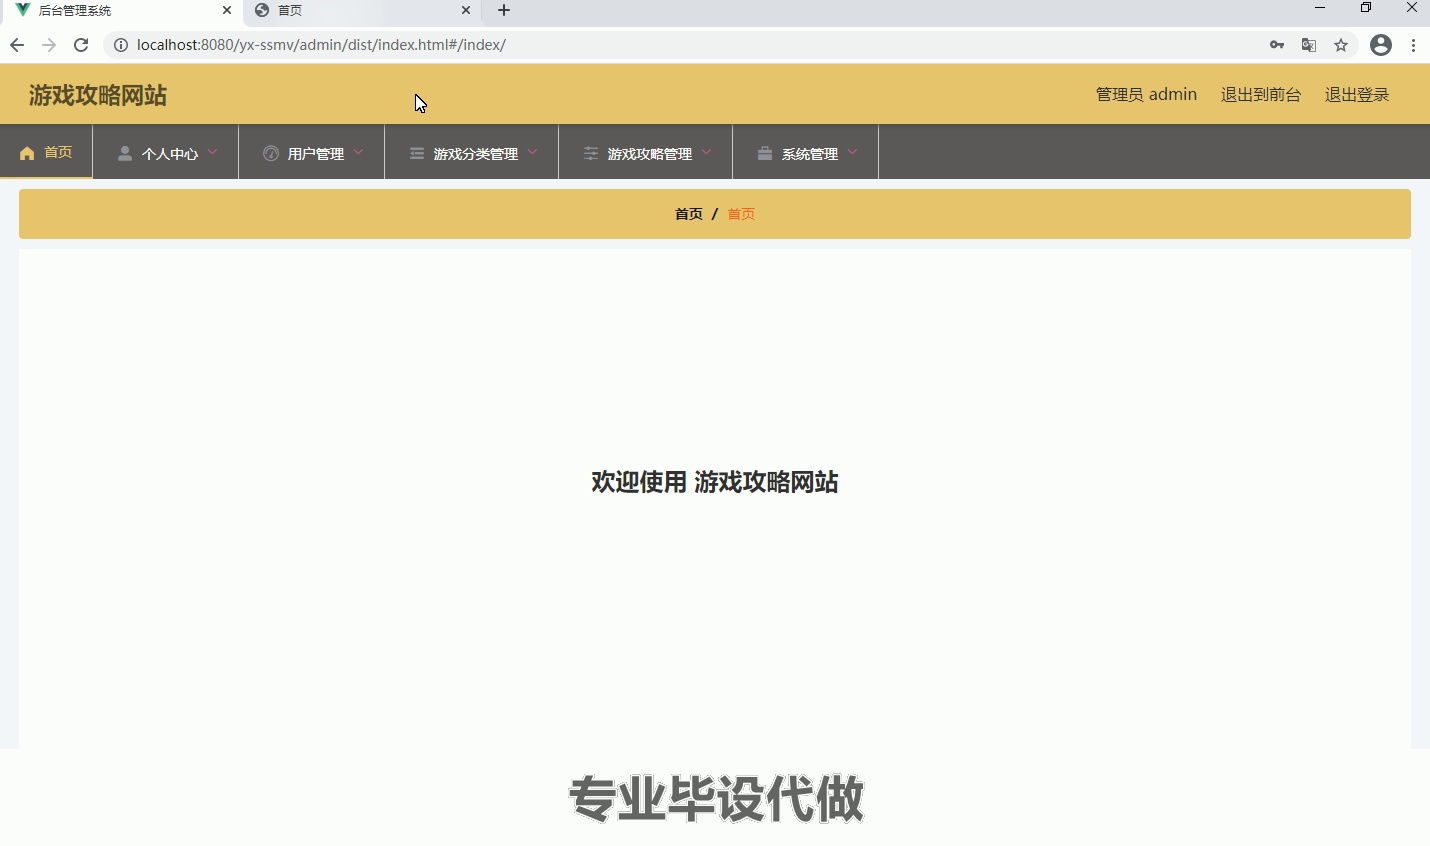Open the browser translate icon
Image resolution: width=1430 pixels, height=846 pixels.
[x=1309, y=45]
